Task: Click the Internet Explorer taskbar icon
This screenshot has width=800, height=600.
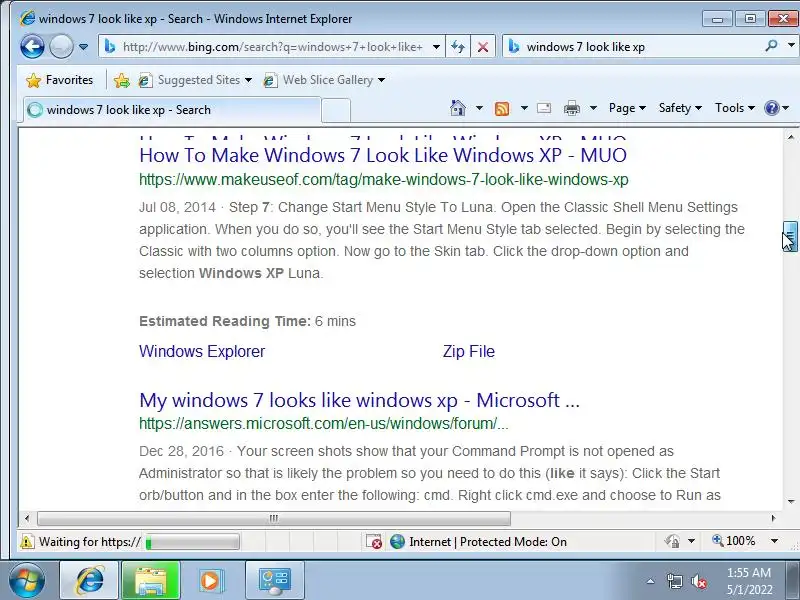Action: [x=90, y=580]
